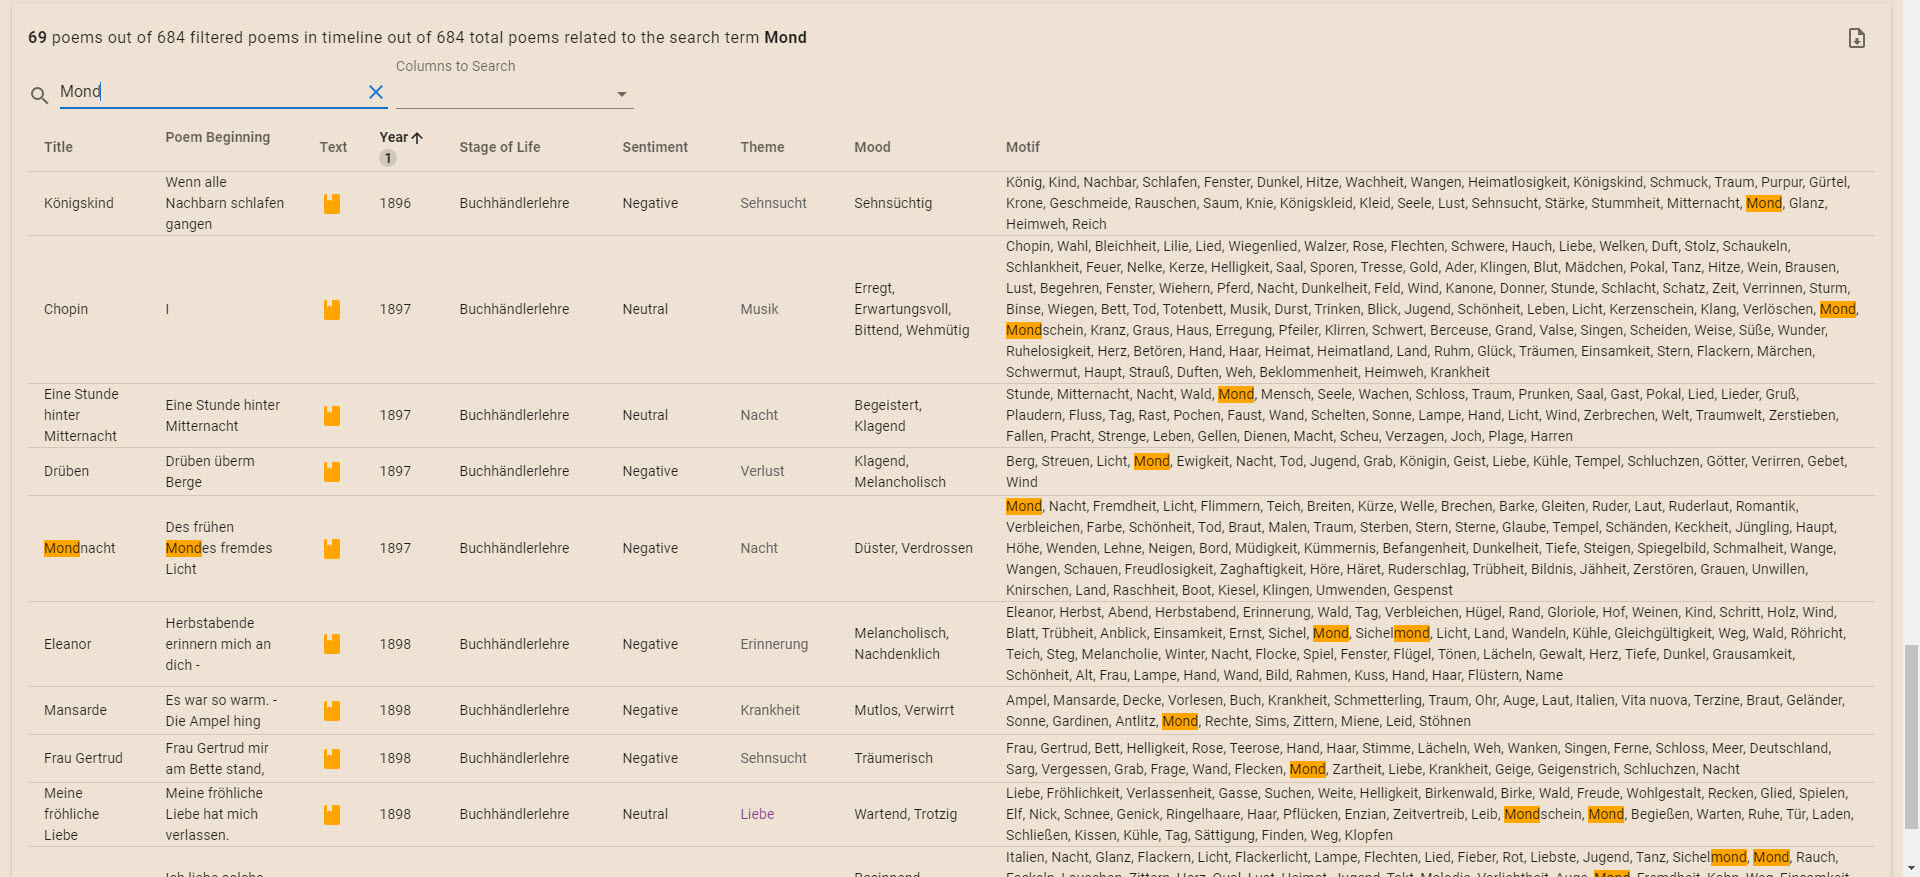
Task: Clear the Mond search text
Action: 376,92
